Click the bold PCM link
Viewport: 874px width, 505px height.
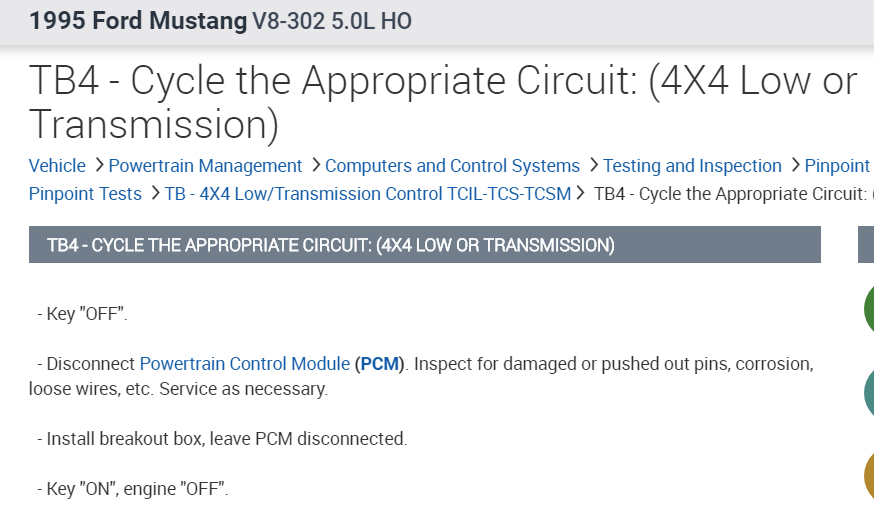pyautogui.click(x=380, y=364)
